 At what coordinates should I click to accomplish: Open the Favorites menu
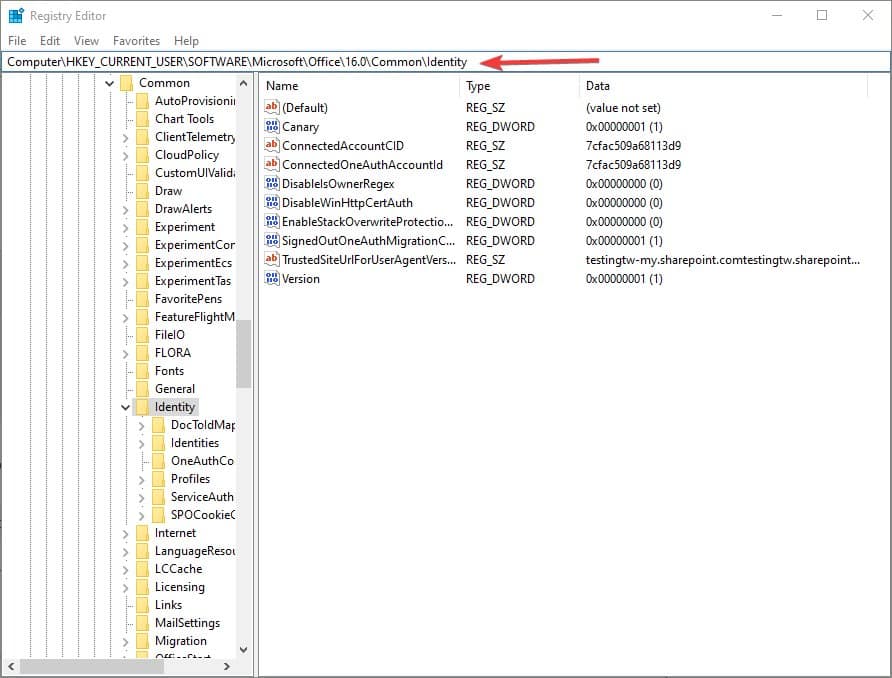[x=137, y=41]
